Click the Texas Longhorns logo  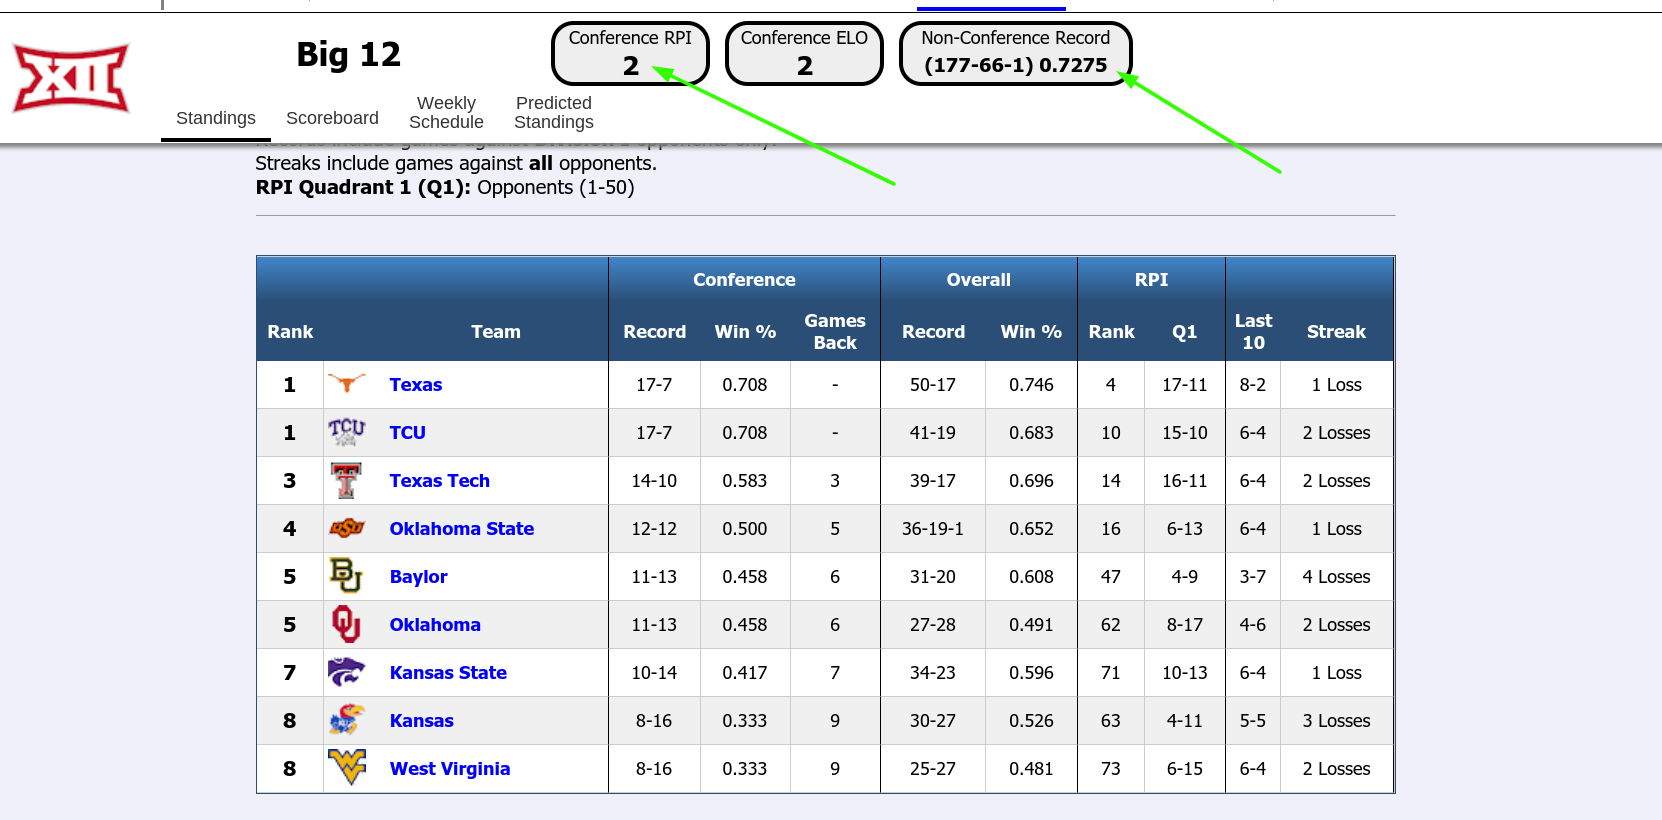(347, 384)
